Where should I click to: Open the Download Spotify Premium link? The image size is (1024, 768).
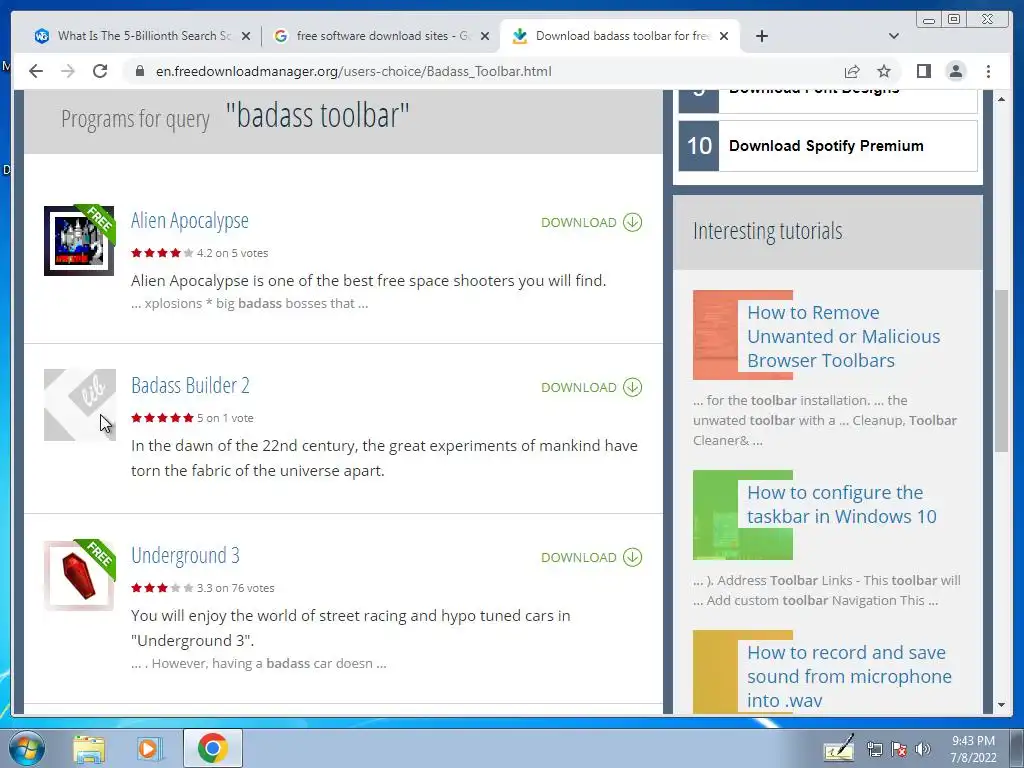pyautogui.click(x=826, y=146)
